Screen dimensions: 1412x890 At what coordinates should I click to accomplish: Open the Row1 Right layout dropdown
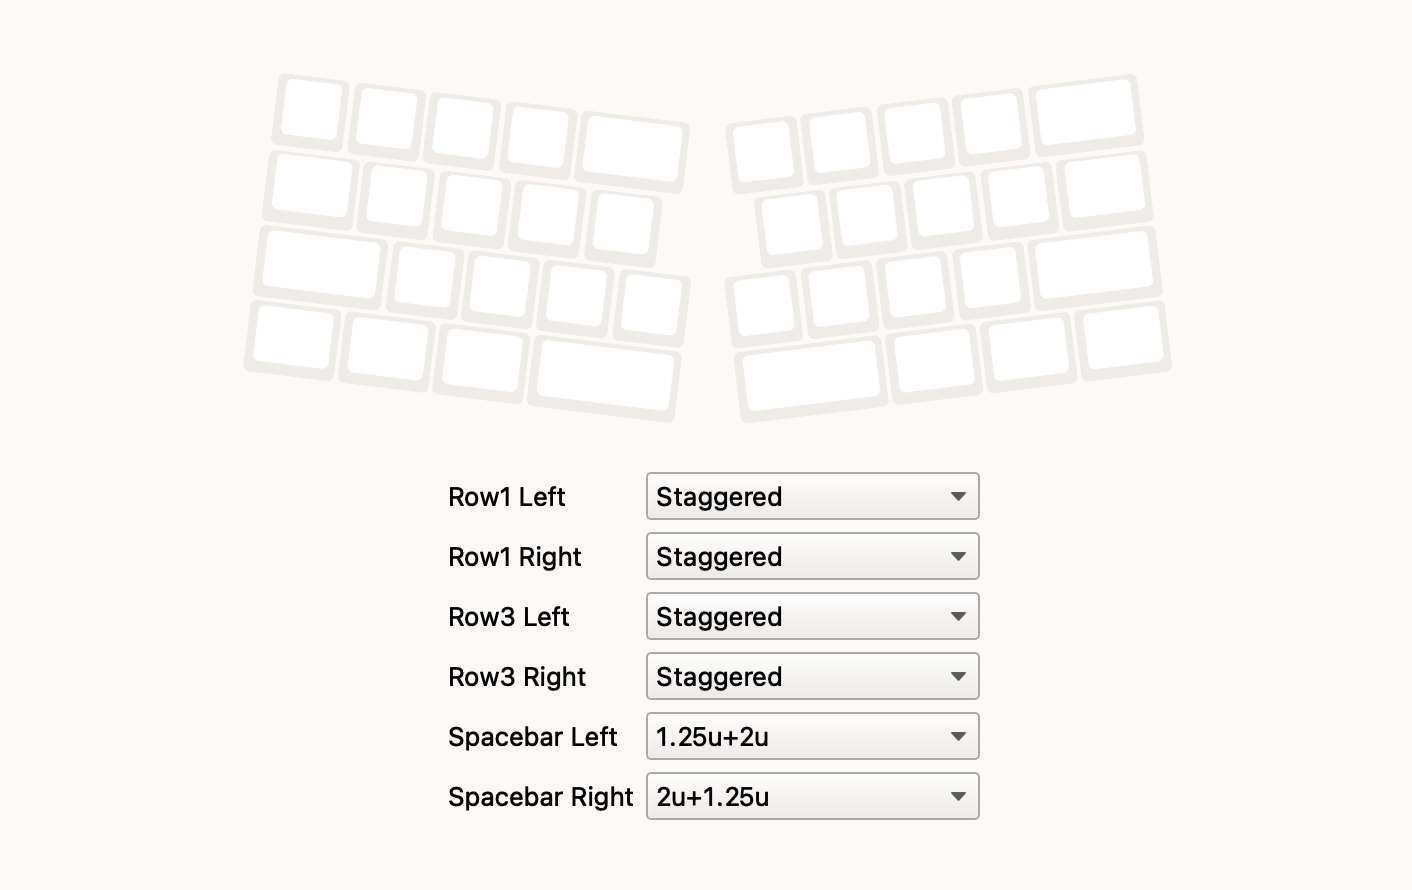click(812, 556)
